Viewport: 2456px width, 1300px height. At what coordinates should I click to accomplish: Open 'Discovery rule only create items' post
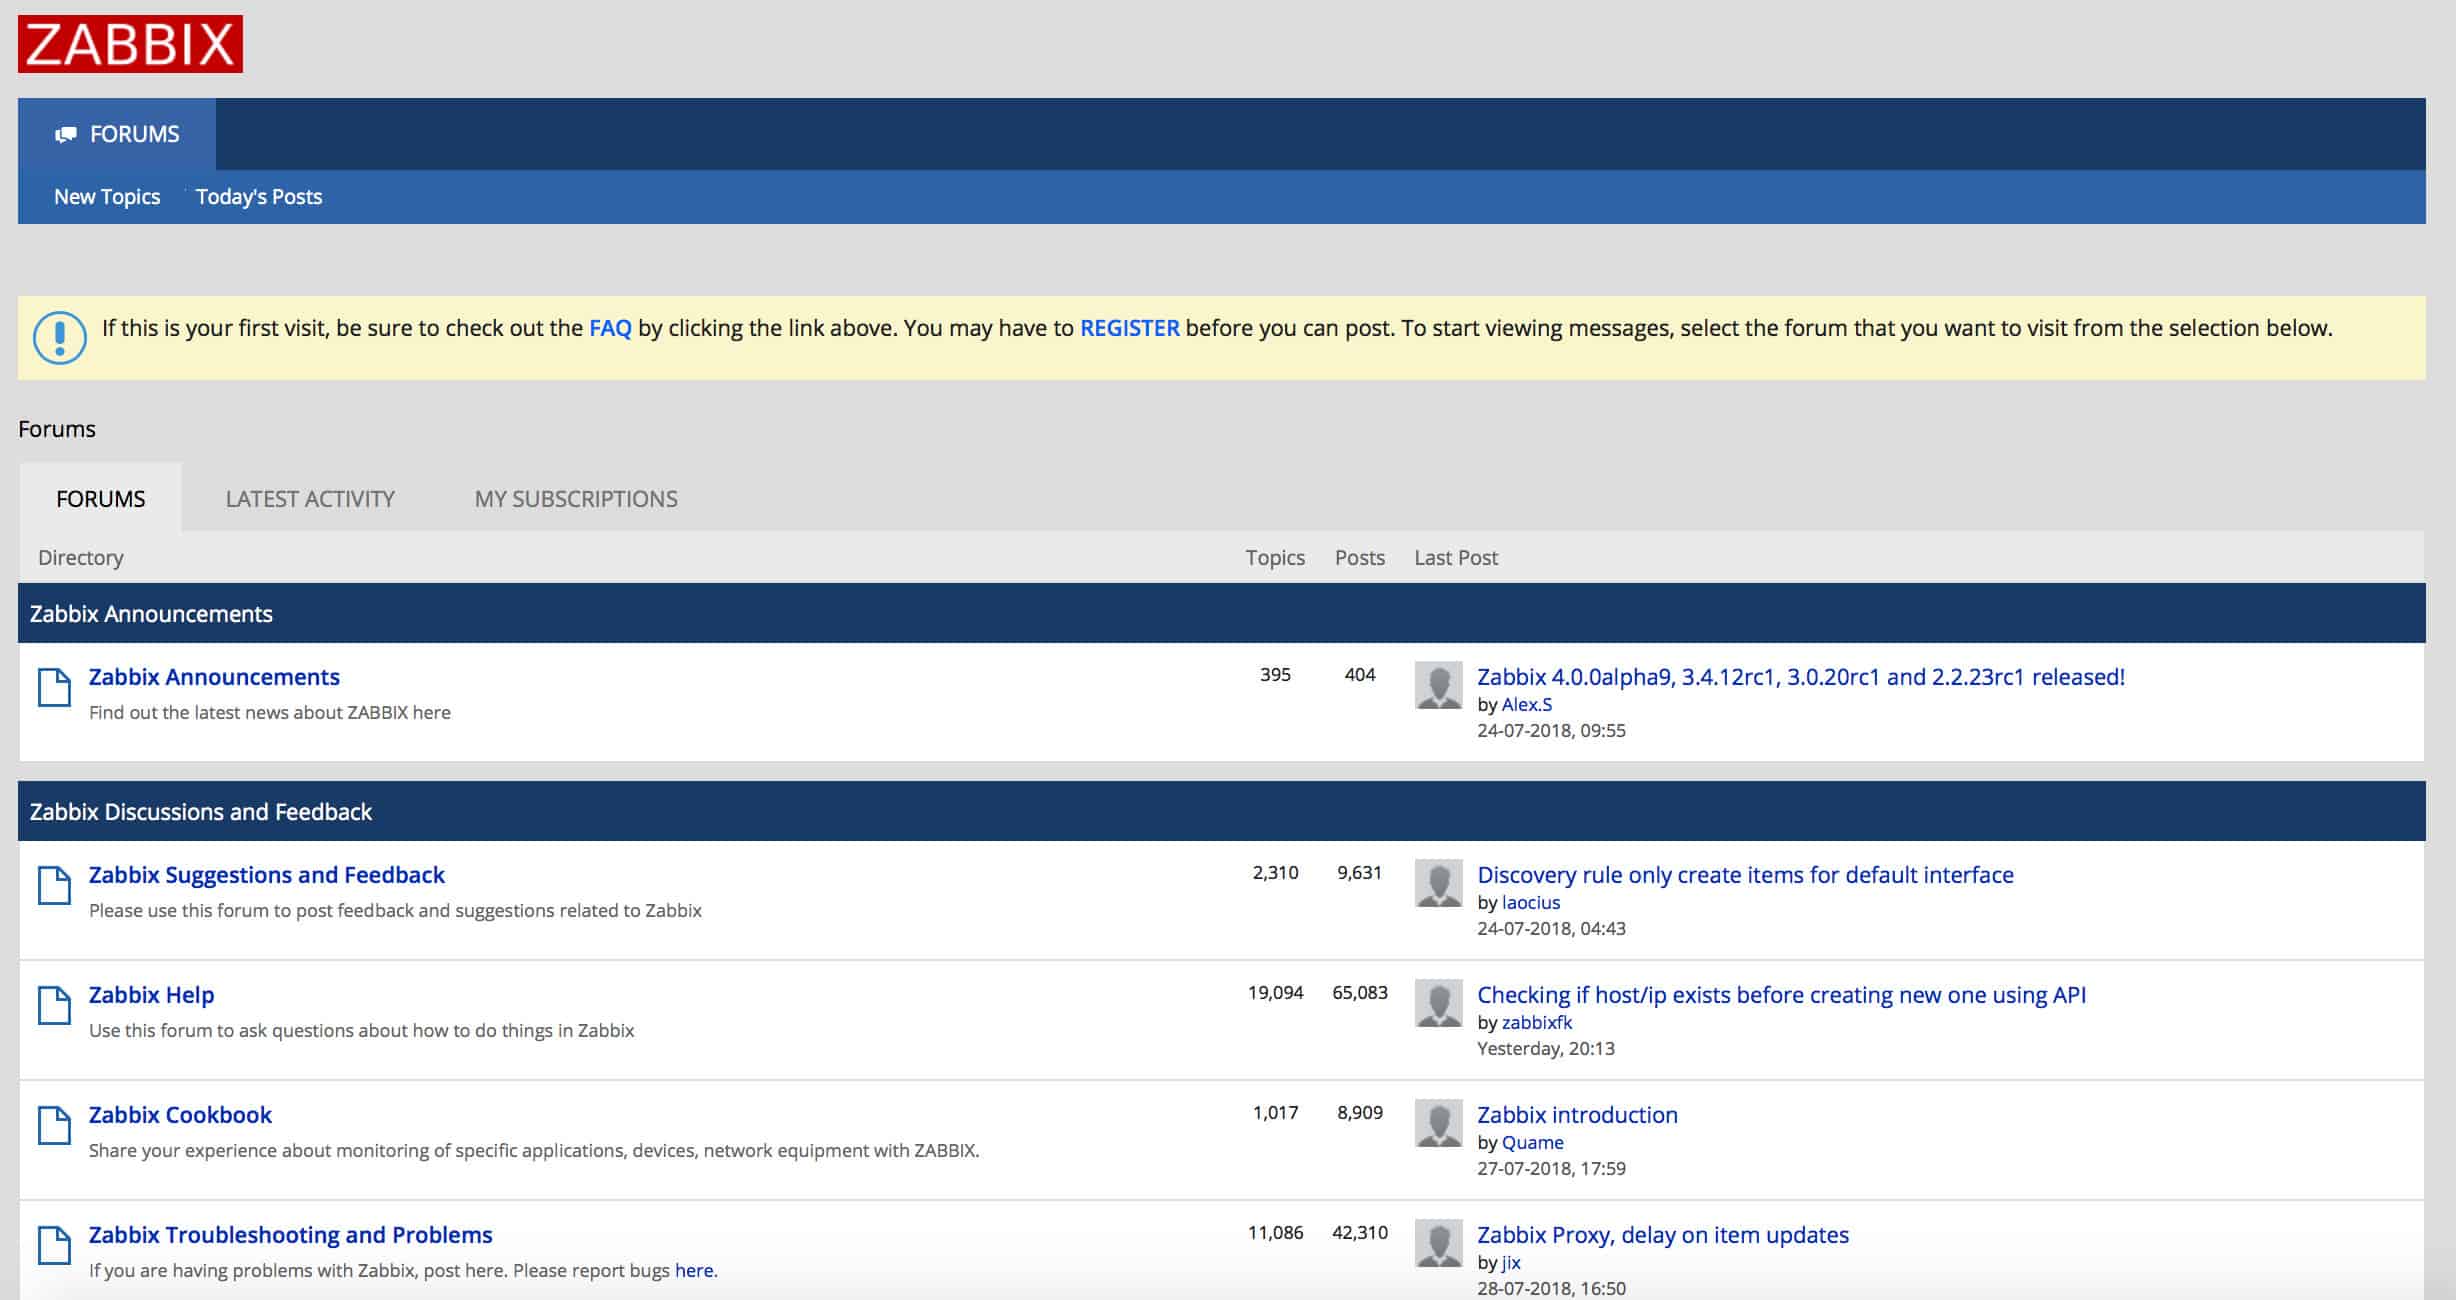click(1745, 875)
